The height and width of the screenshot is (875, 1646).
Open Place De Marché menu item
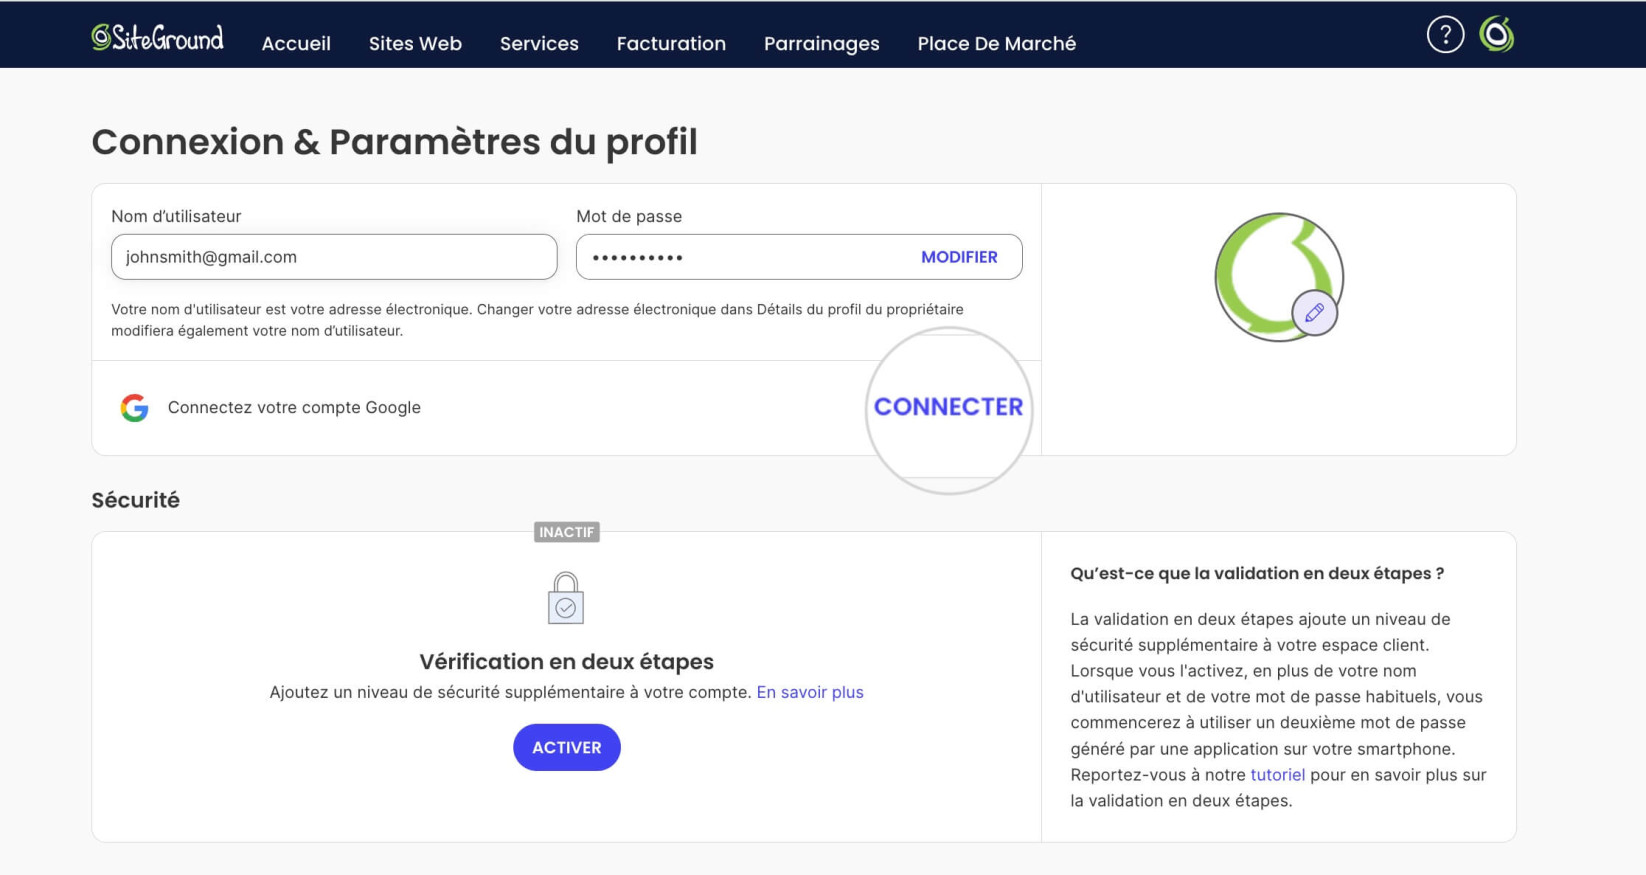997,43
